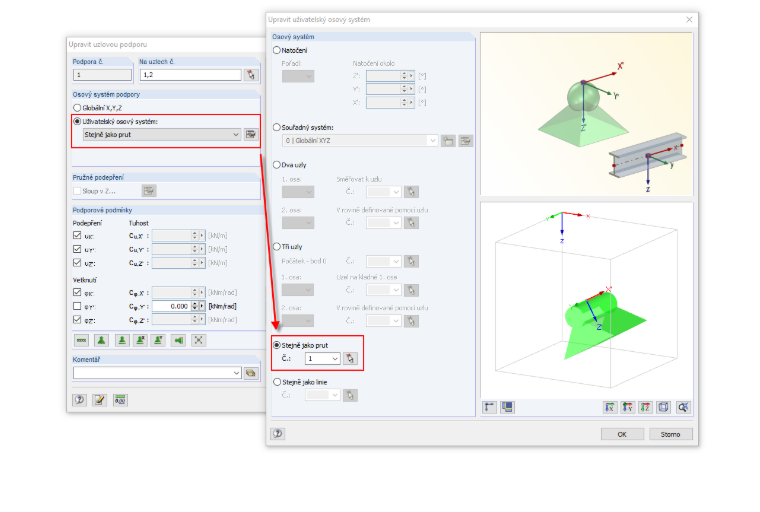The width and height of the screenshot is (760, 512).
Task: Uncheck the φx' restraint checkbox
Action: [77, 292]
